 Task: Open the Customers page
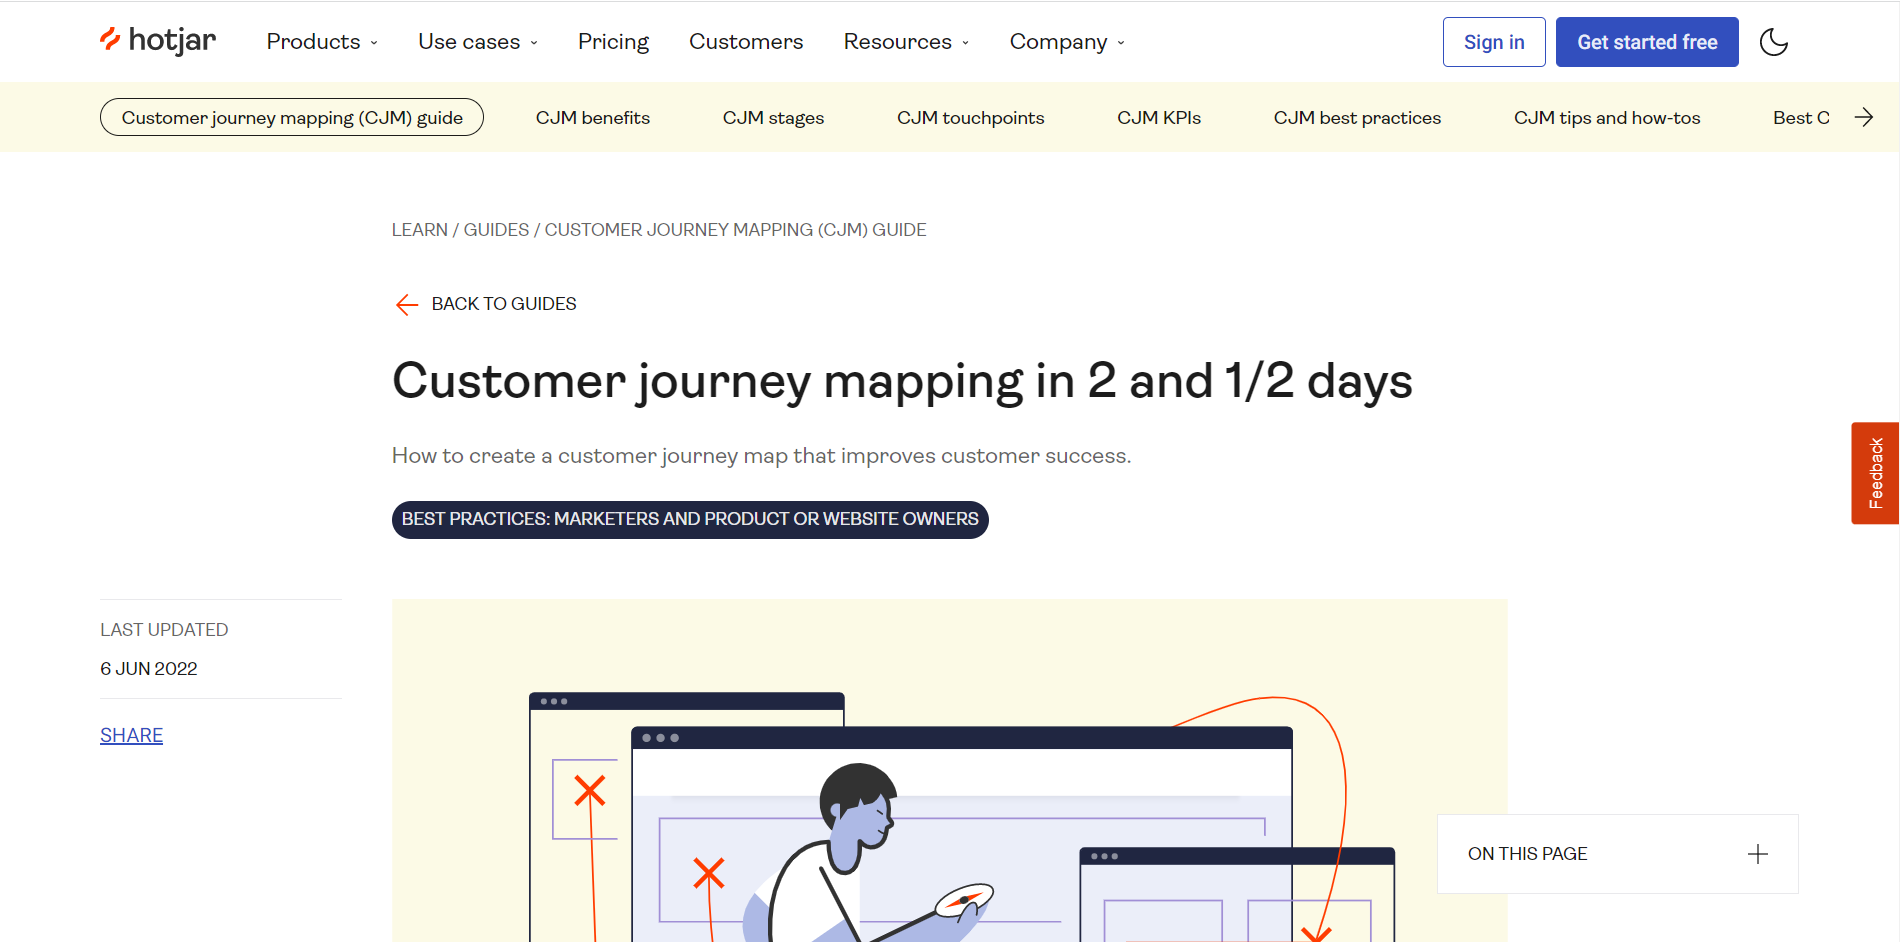coord(746,42)
